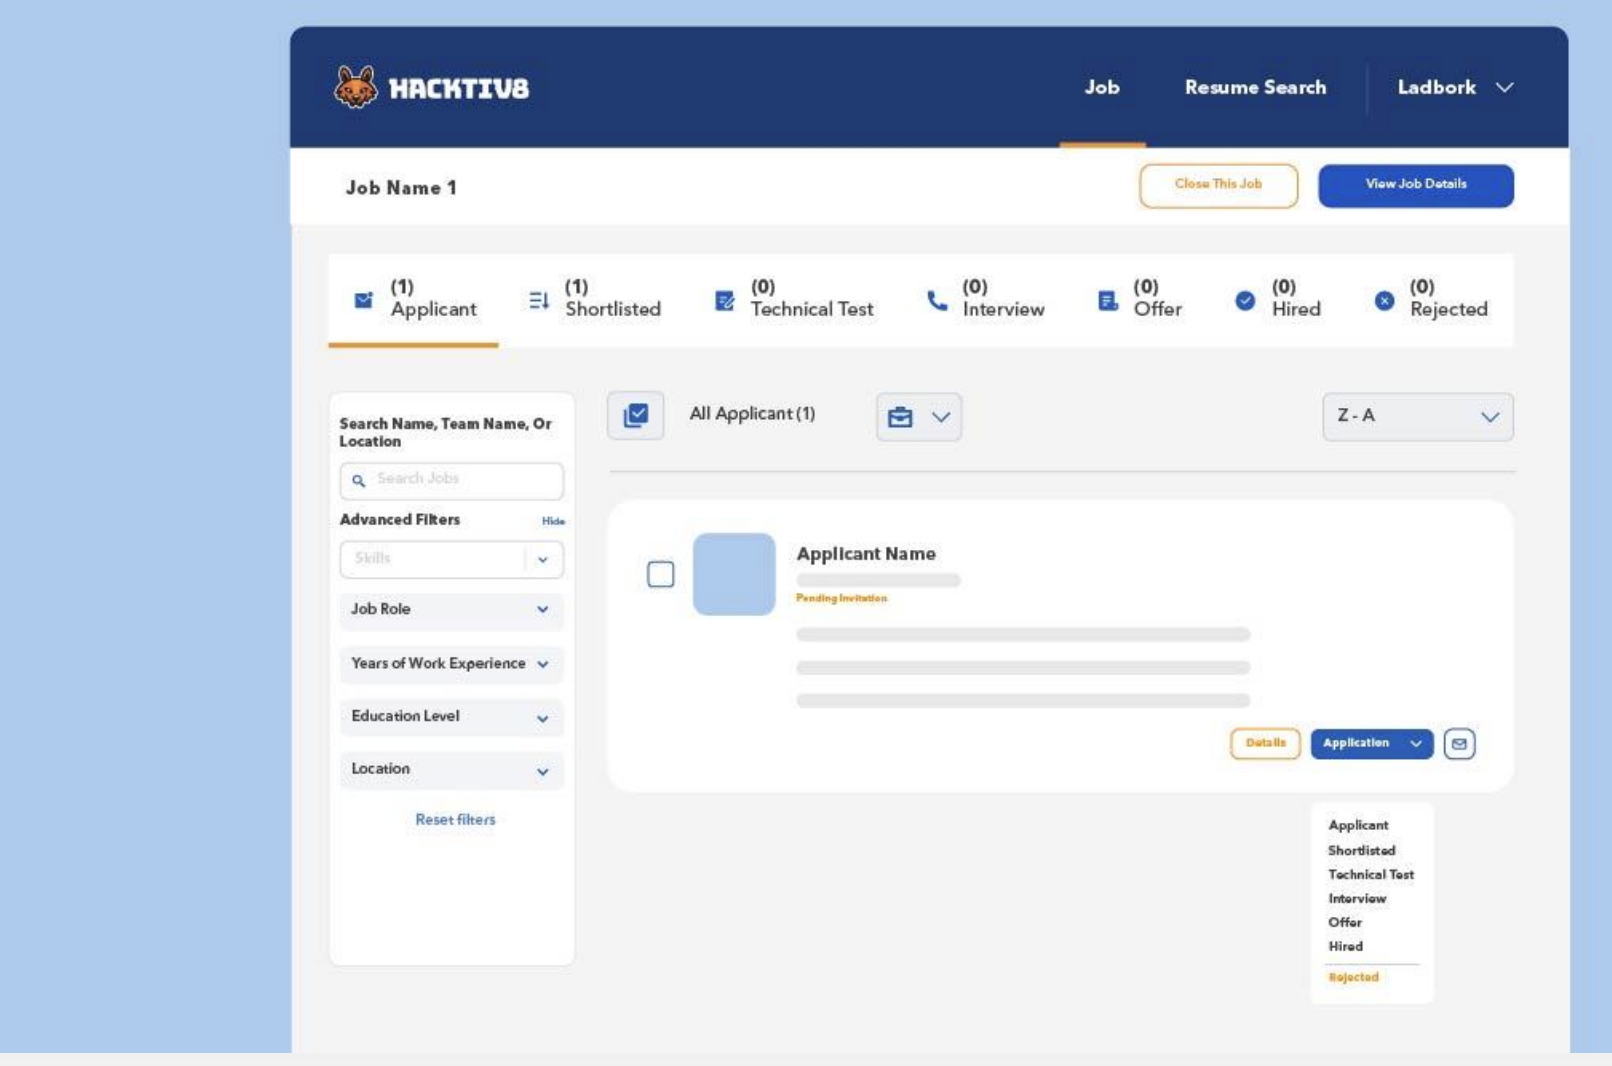Tick the checkbox beside Applicant Name
The height and width of the screenshot is (1066, 1612).
click(660, 574)
